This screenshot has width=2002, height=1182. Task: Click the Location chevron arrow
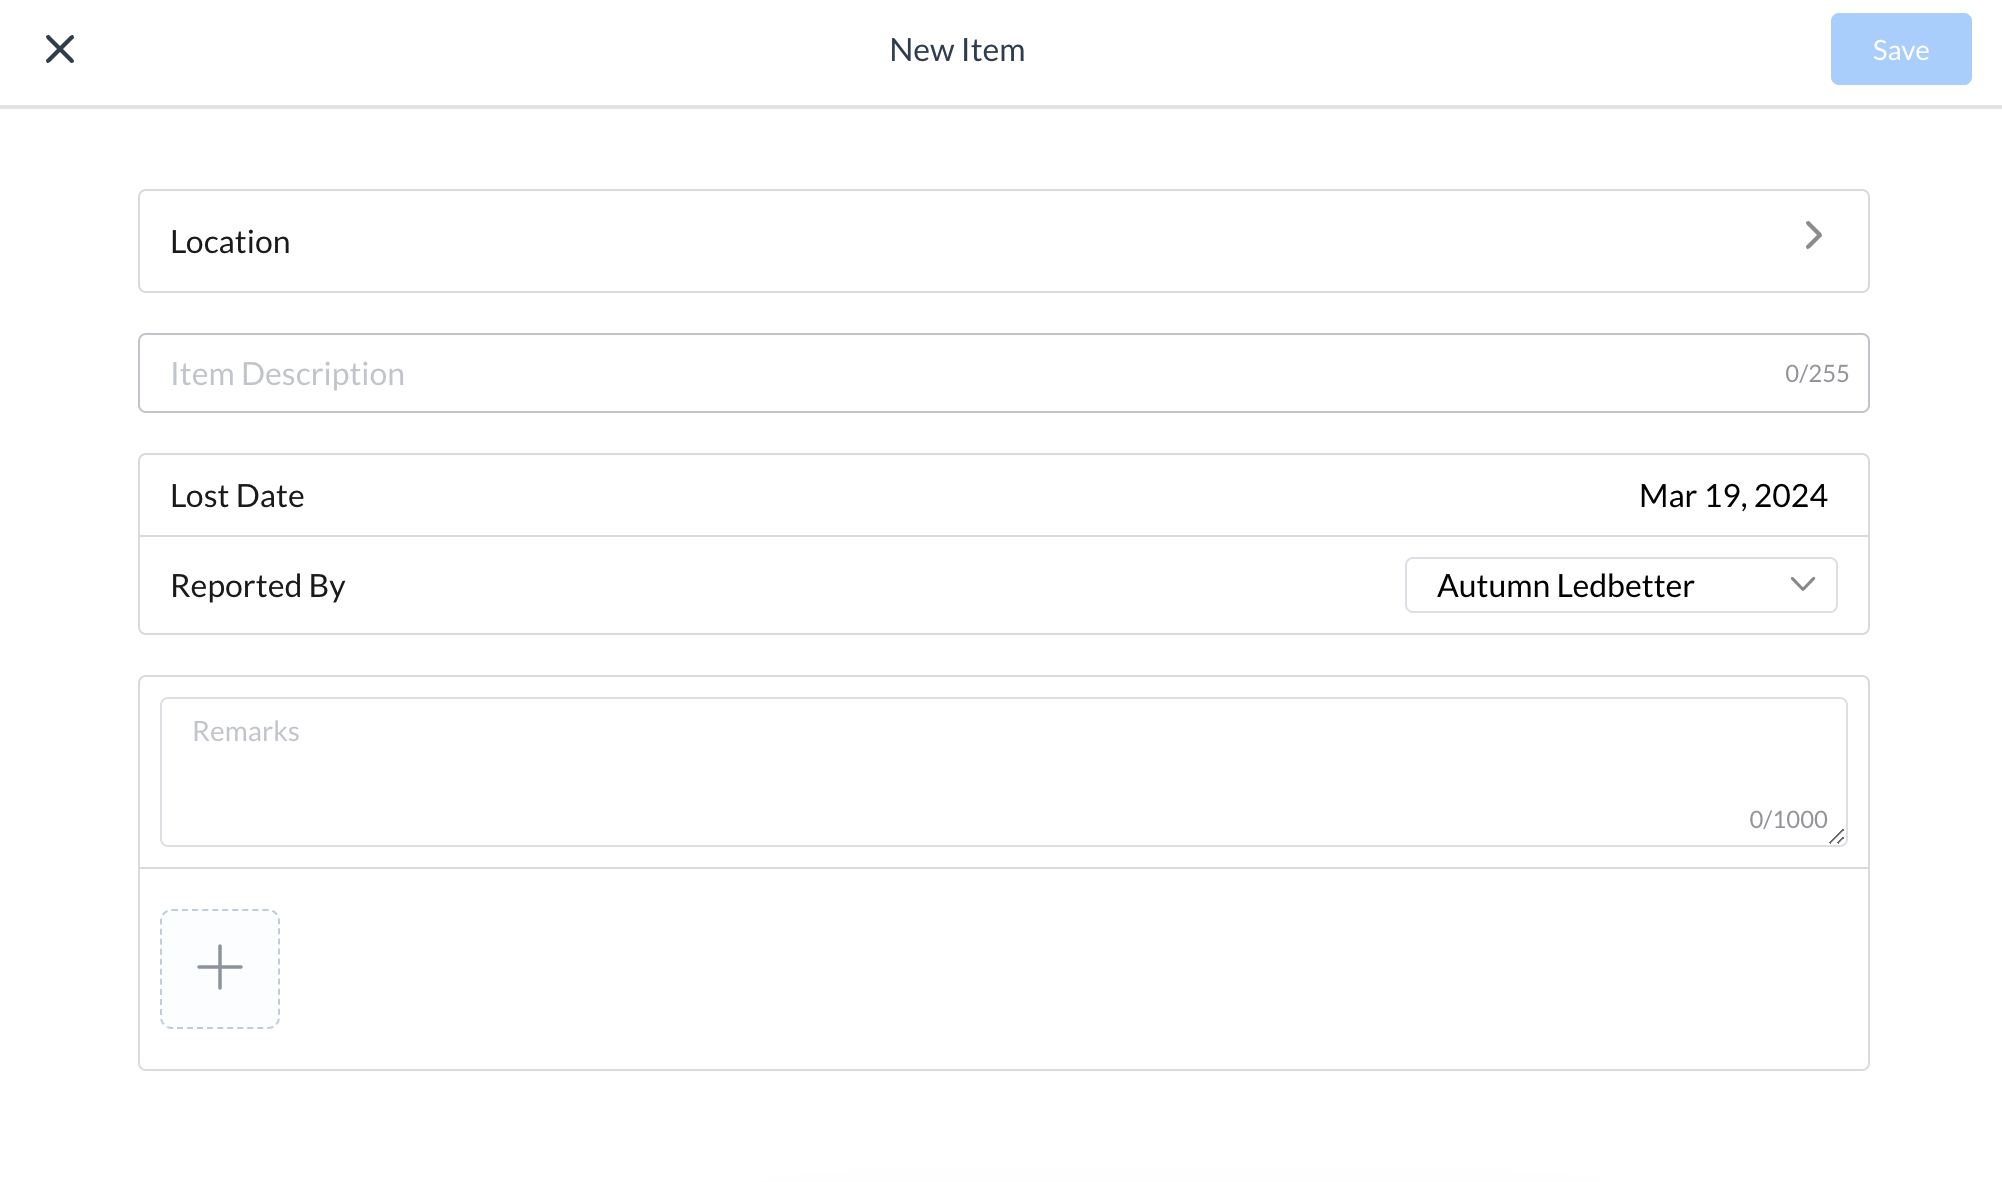pos(1816,237)
